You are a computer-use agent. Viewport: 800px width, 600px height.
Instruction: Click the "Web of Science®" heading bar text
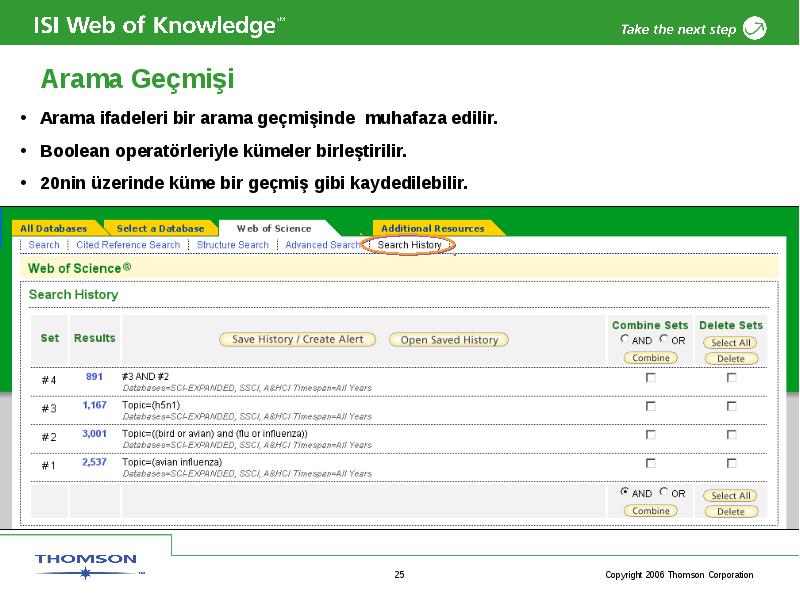pyautogui.click(x=80, y=268)
